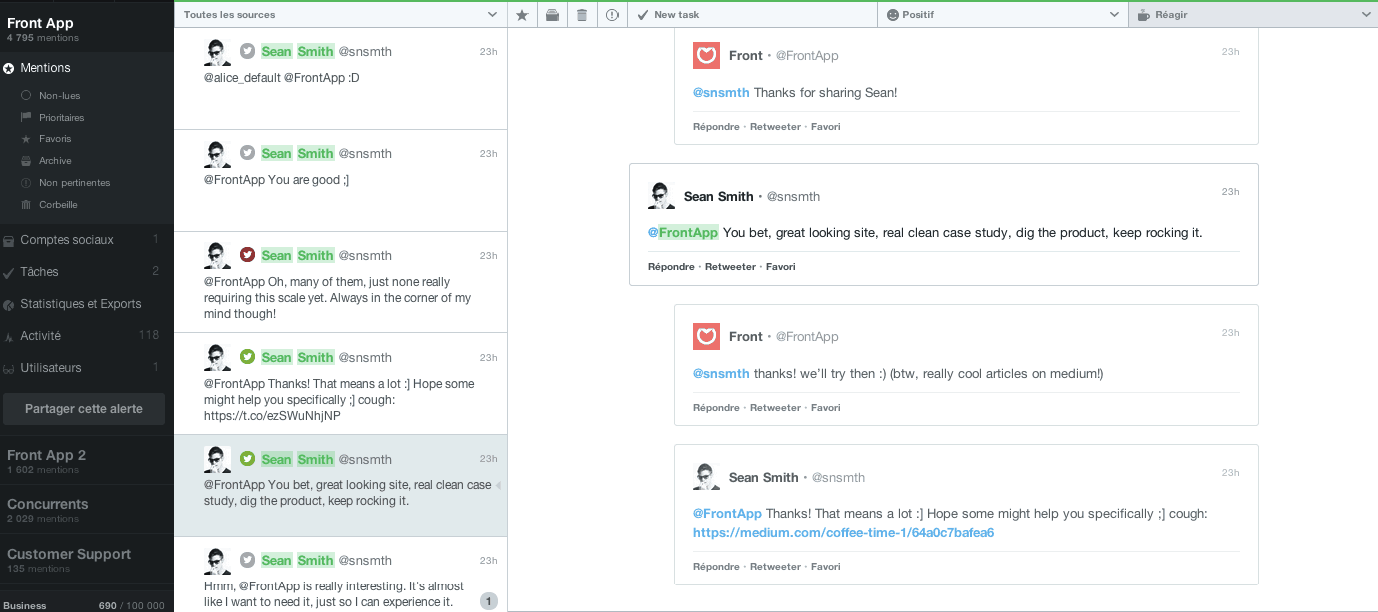
Task: Click the Tâches count badge 2
Action: [x=155, y=272]
